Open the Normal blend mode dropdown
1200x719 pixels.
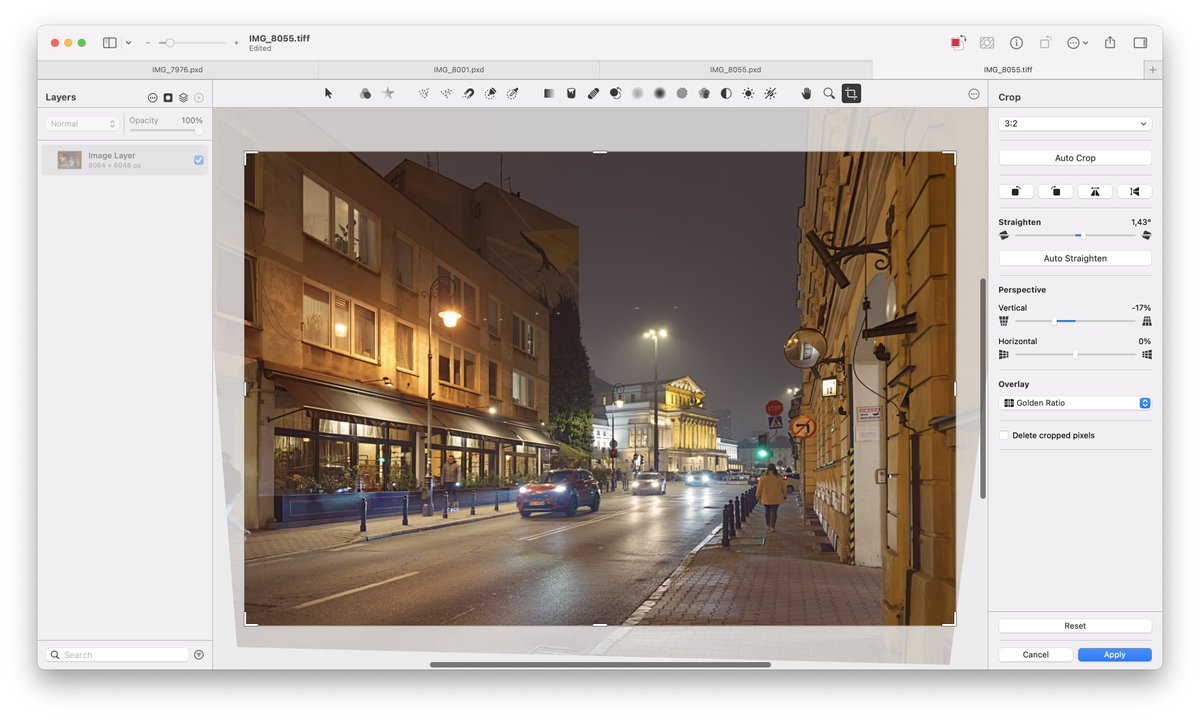[x=82, y=124]
